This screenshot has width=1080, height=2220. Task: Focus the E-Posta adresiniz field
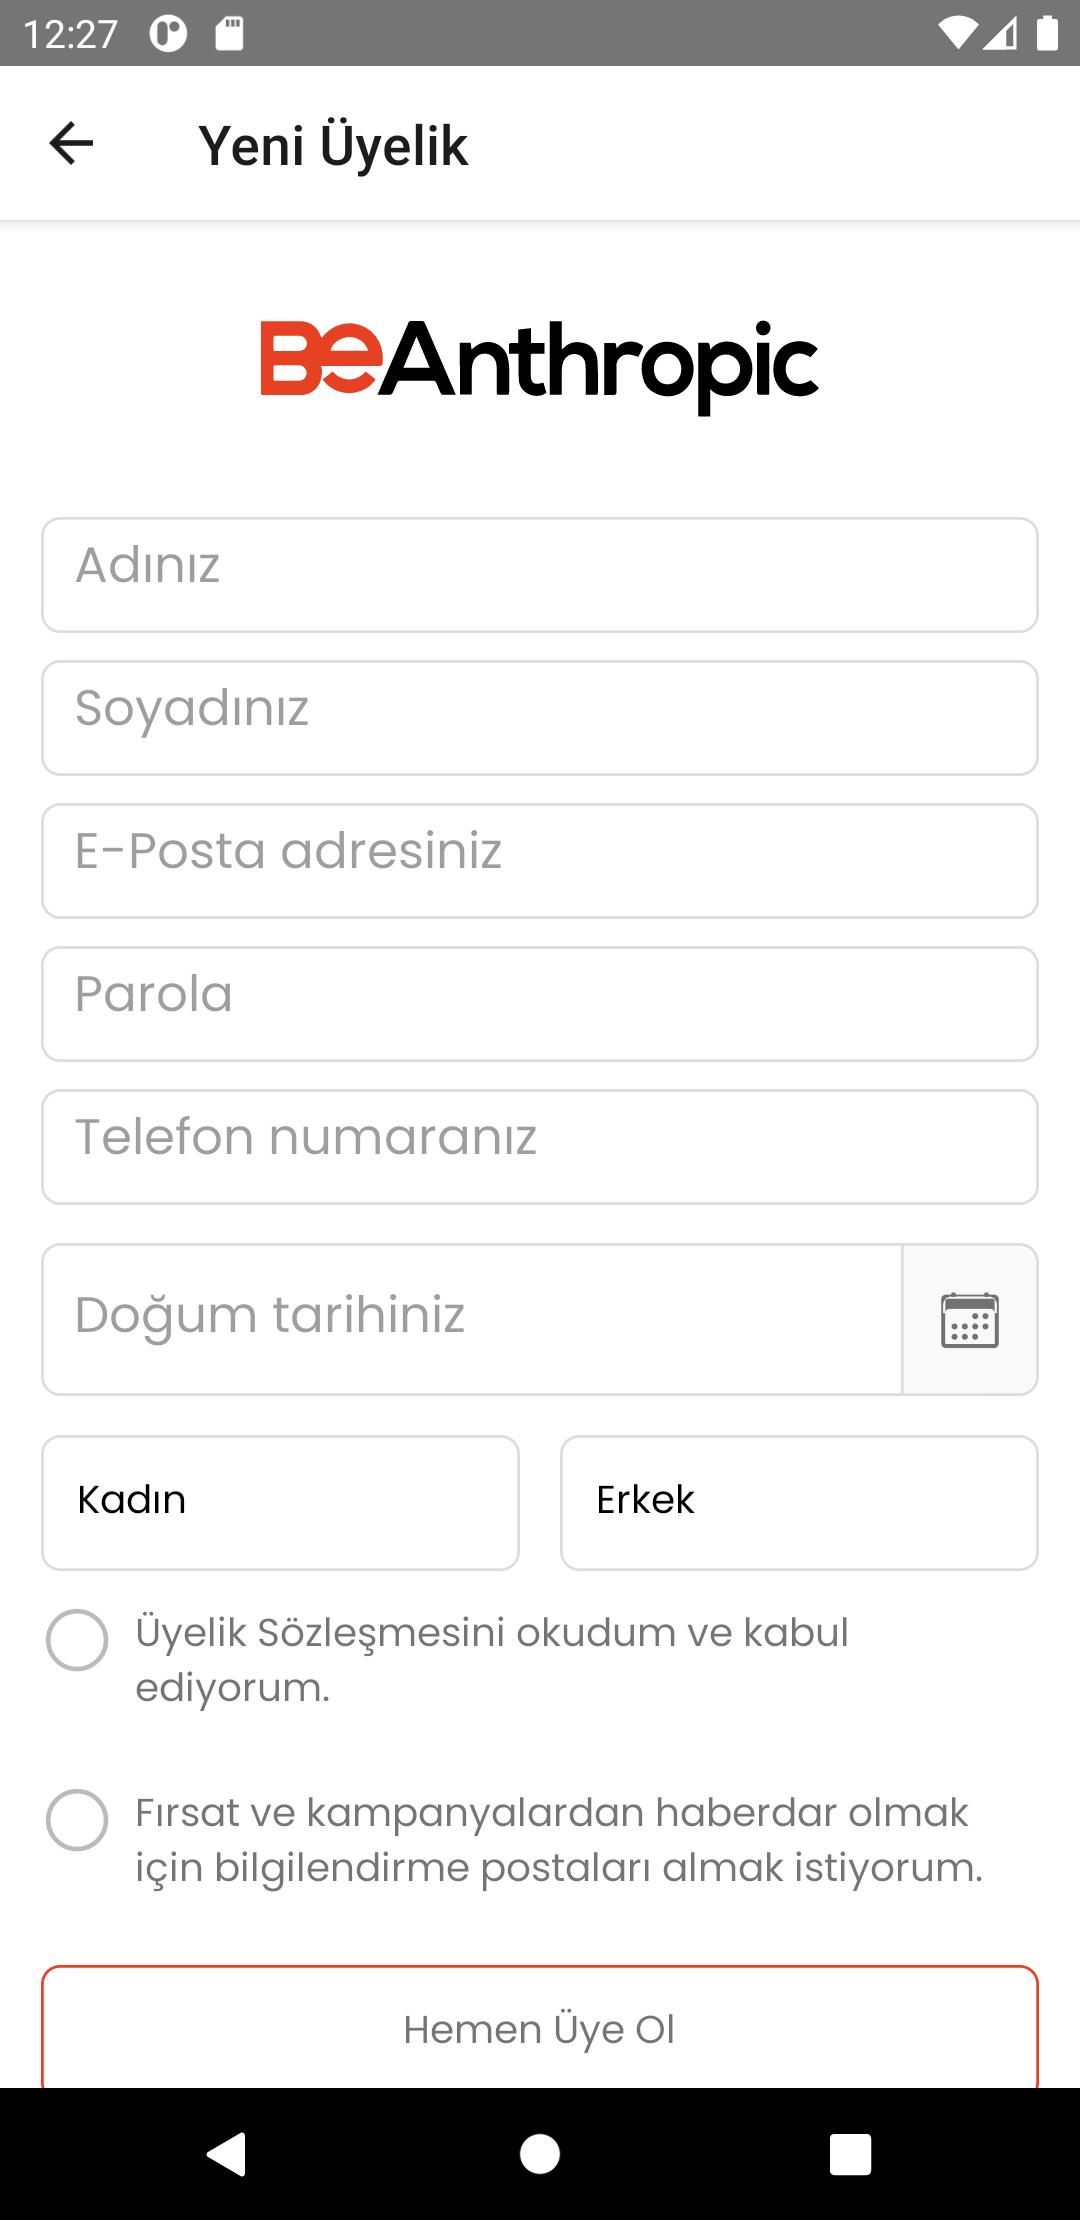tap(540, 861)
